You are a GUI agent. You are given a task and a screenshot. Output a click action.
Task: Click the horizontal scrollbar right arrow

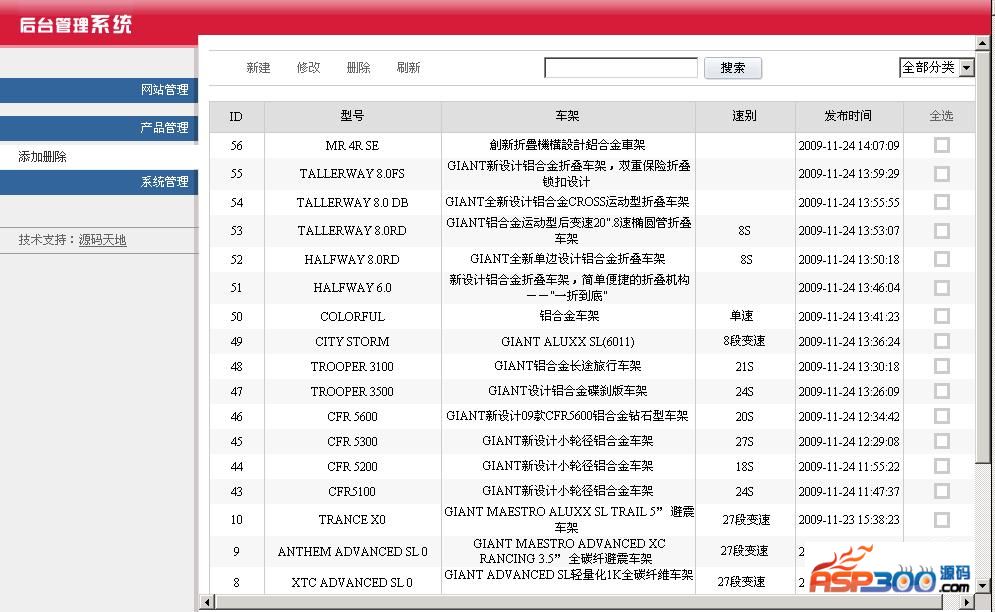967,601
